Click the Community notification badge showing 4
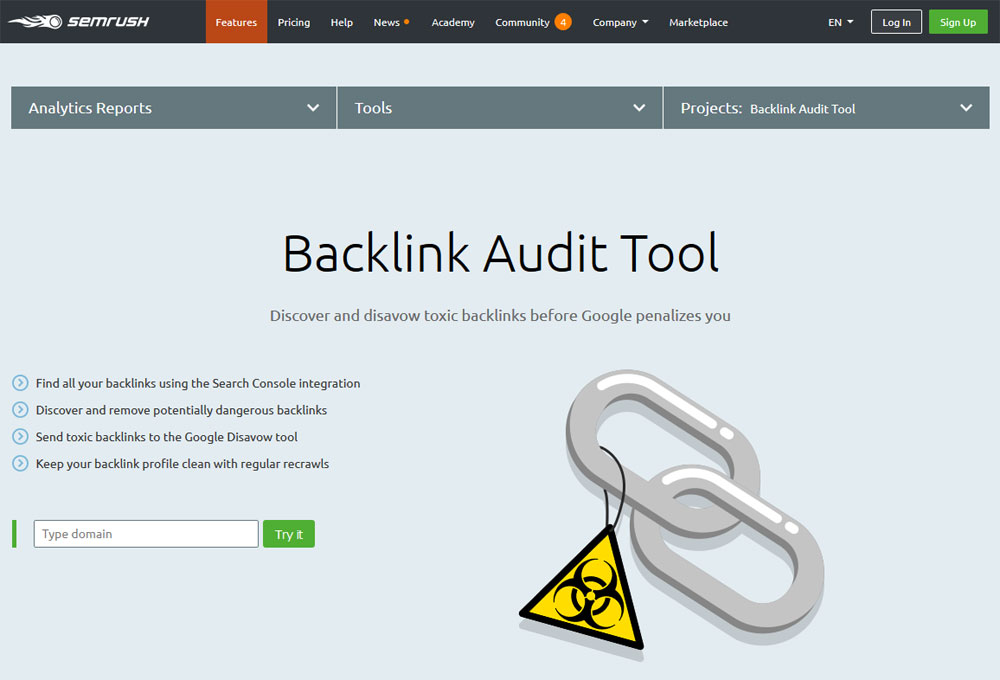 [563, 22]
